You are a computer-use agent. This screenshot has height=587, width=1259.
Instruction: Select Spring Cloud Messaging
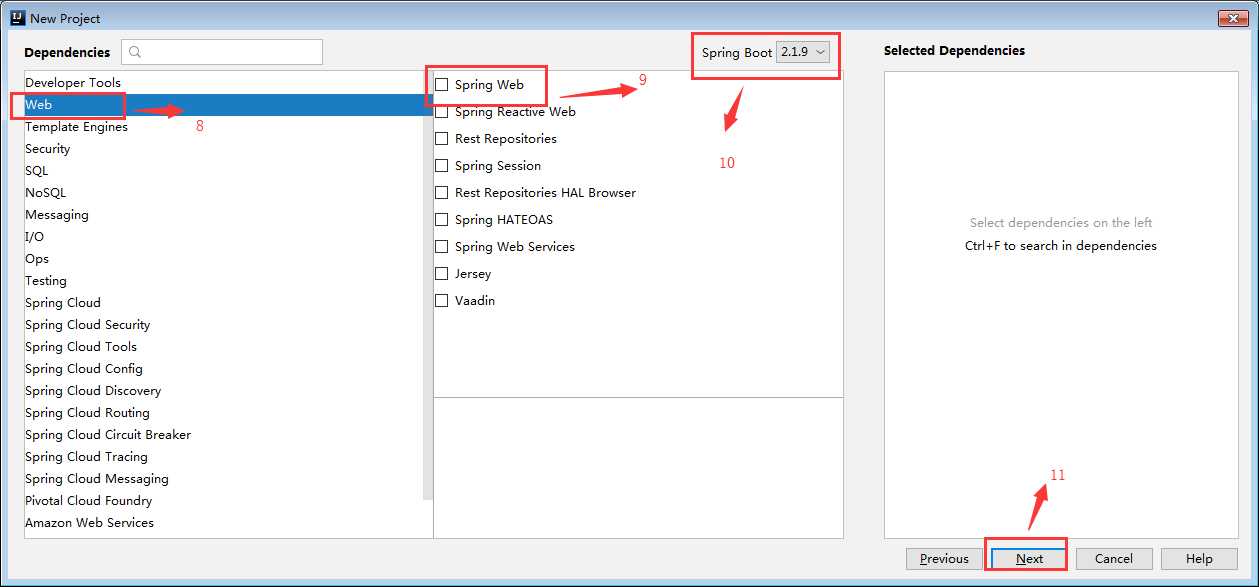pos(224,479)
